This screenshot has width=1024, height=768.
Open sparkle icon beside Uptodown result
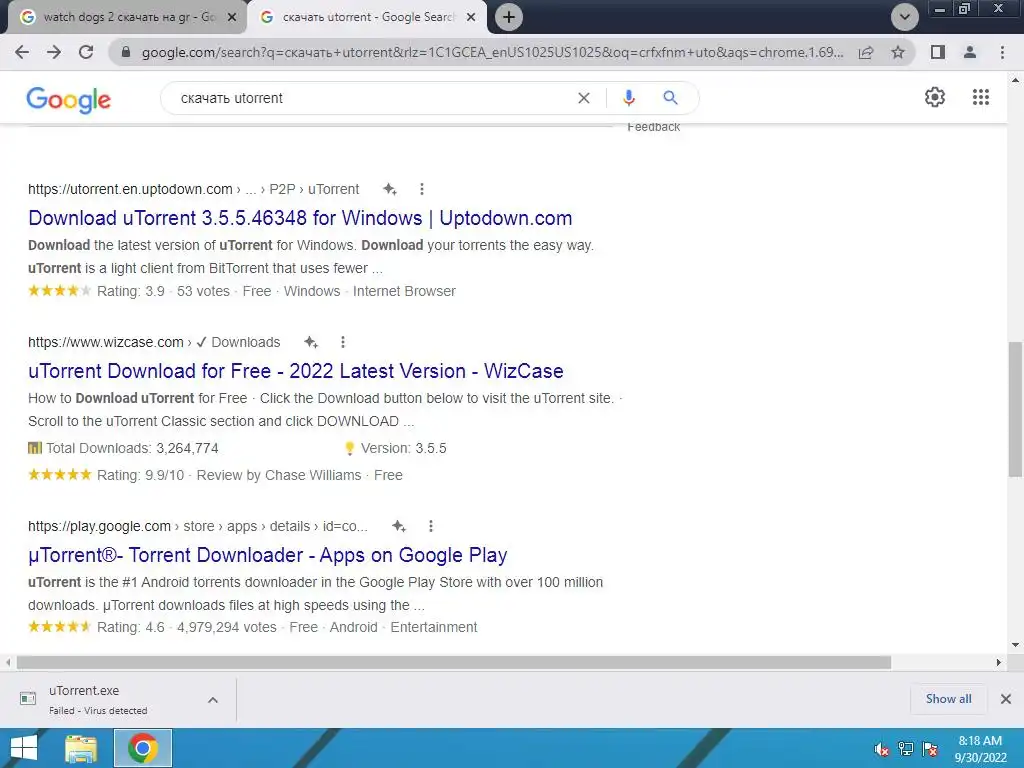pos(390,189)
